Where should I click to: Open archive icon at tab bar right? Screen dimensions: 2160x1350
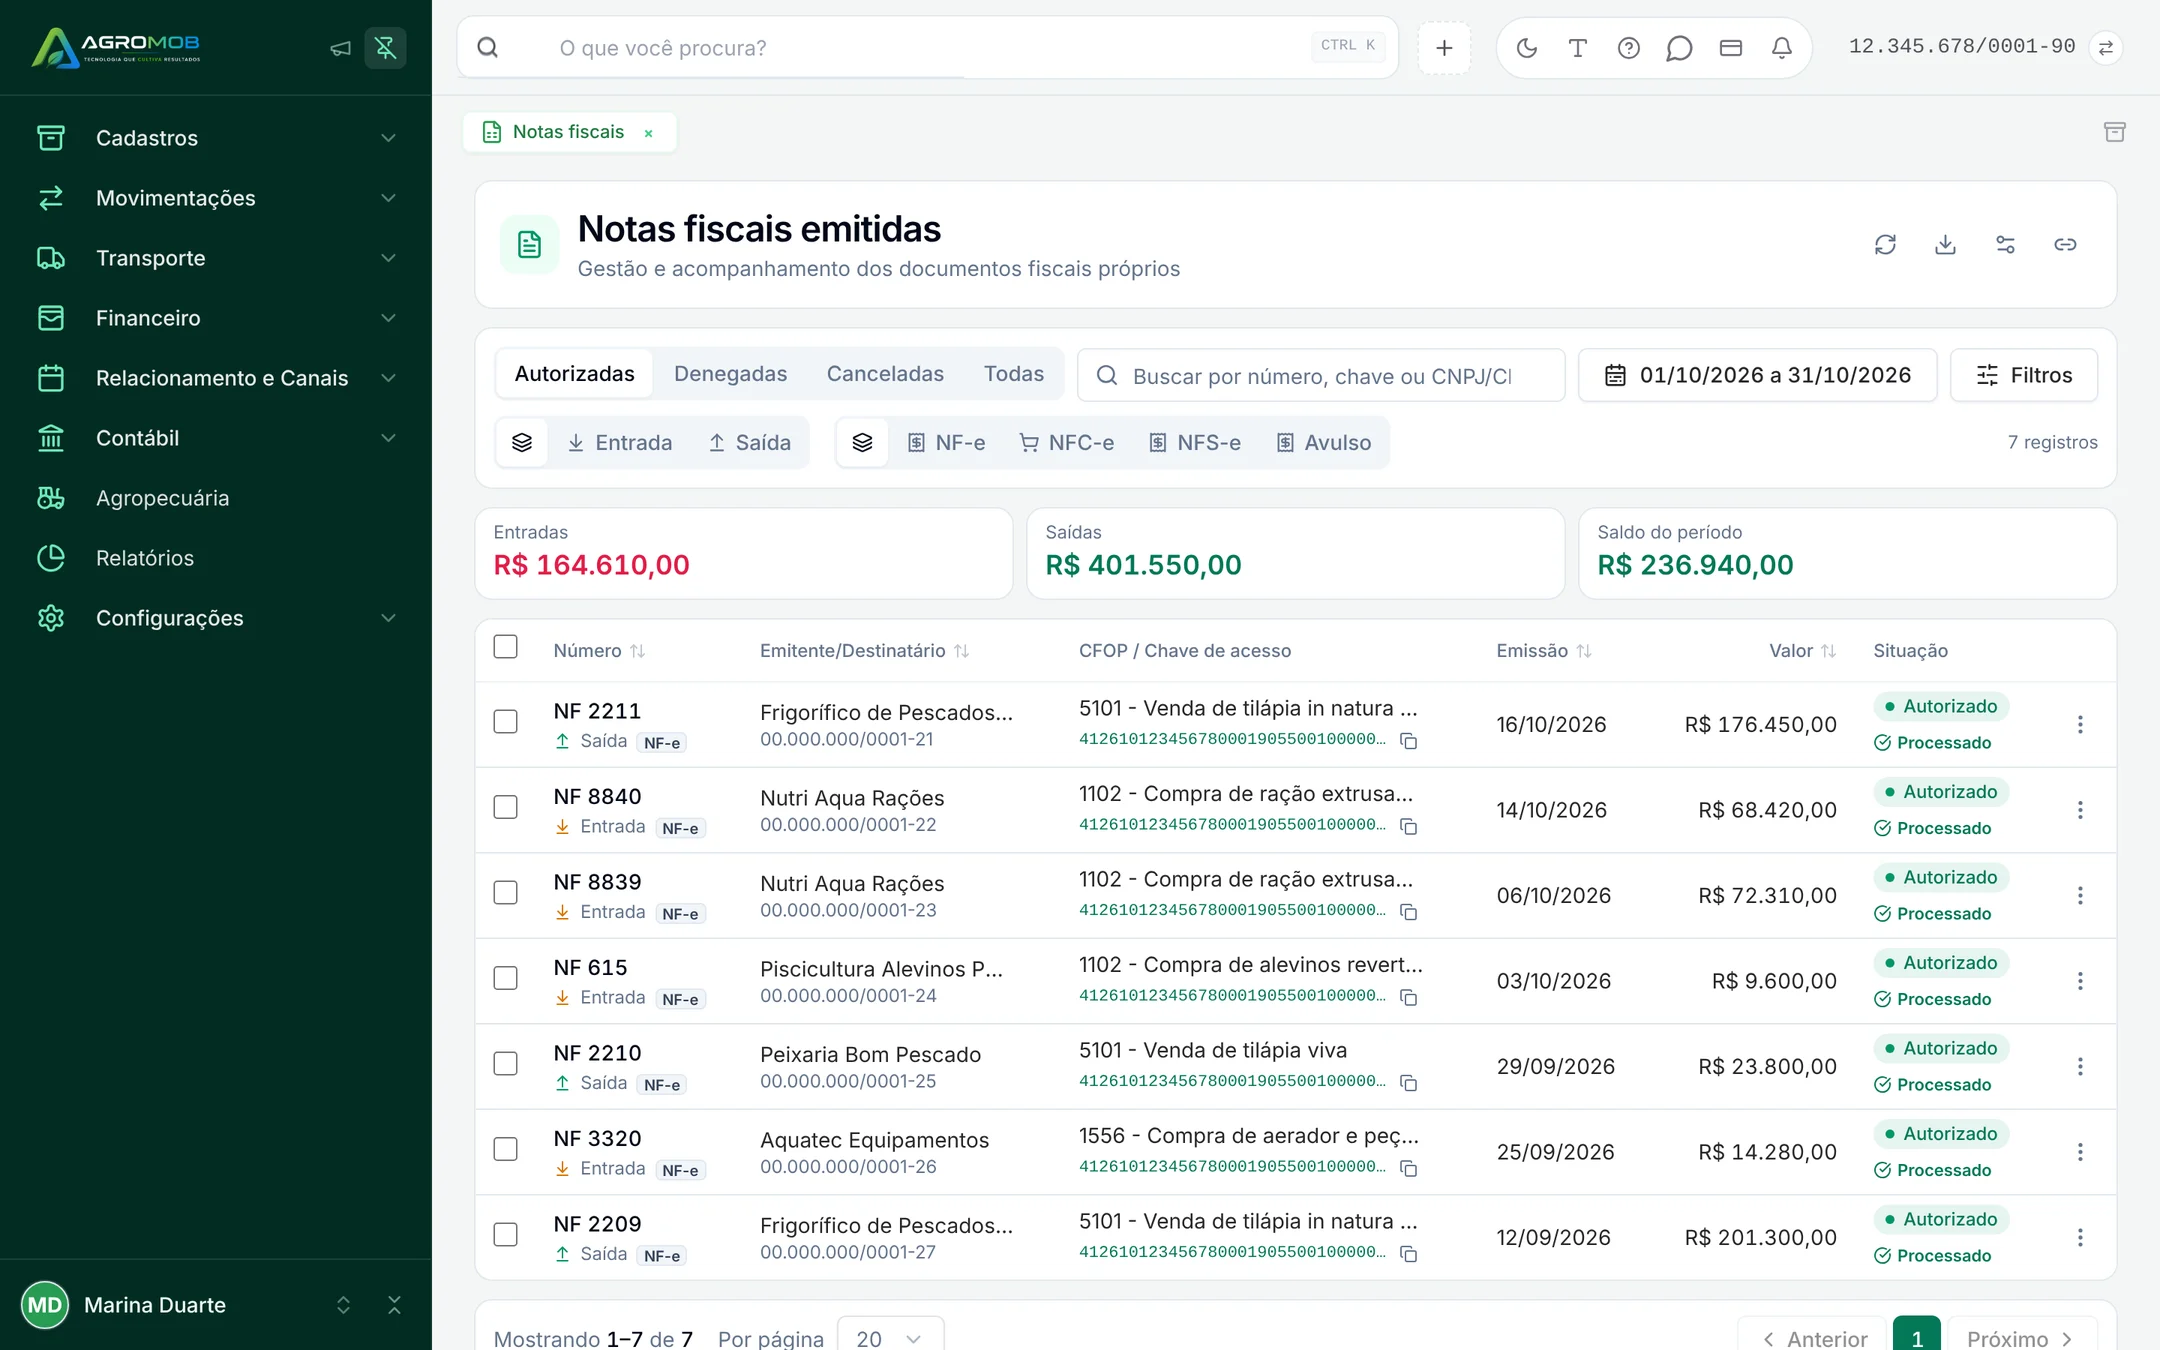point(2114,132)
